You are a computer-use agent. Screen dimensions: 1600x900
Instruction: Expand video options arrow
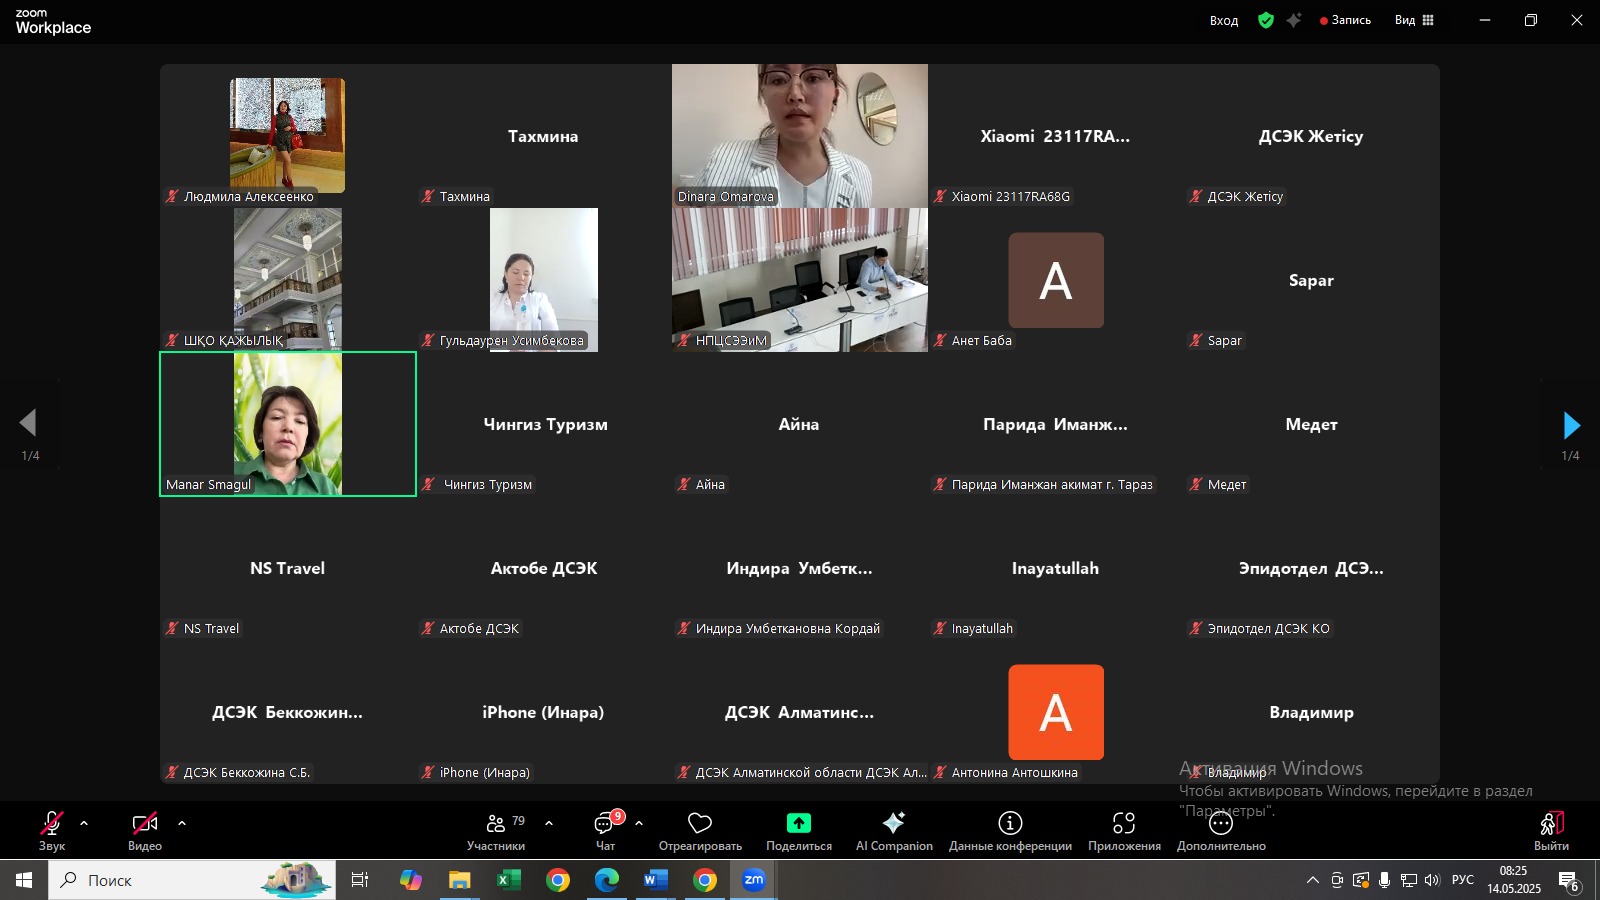pyautogui.click(x=182, y=823)
